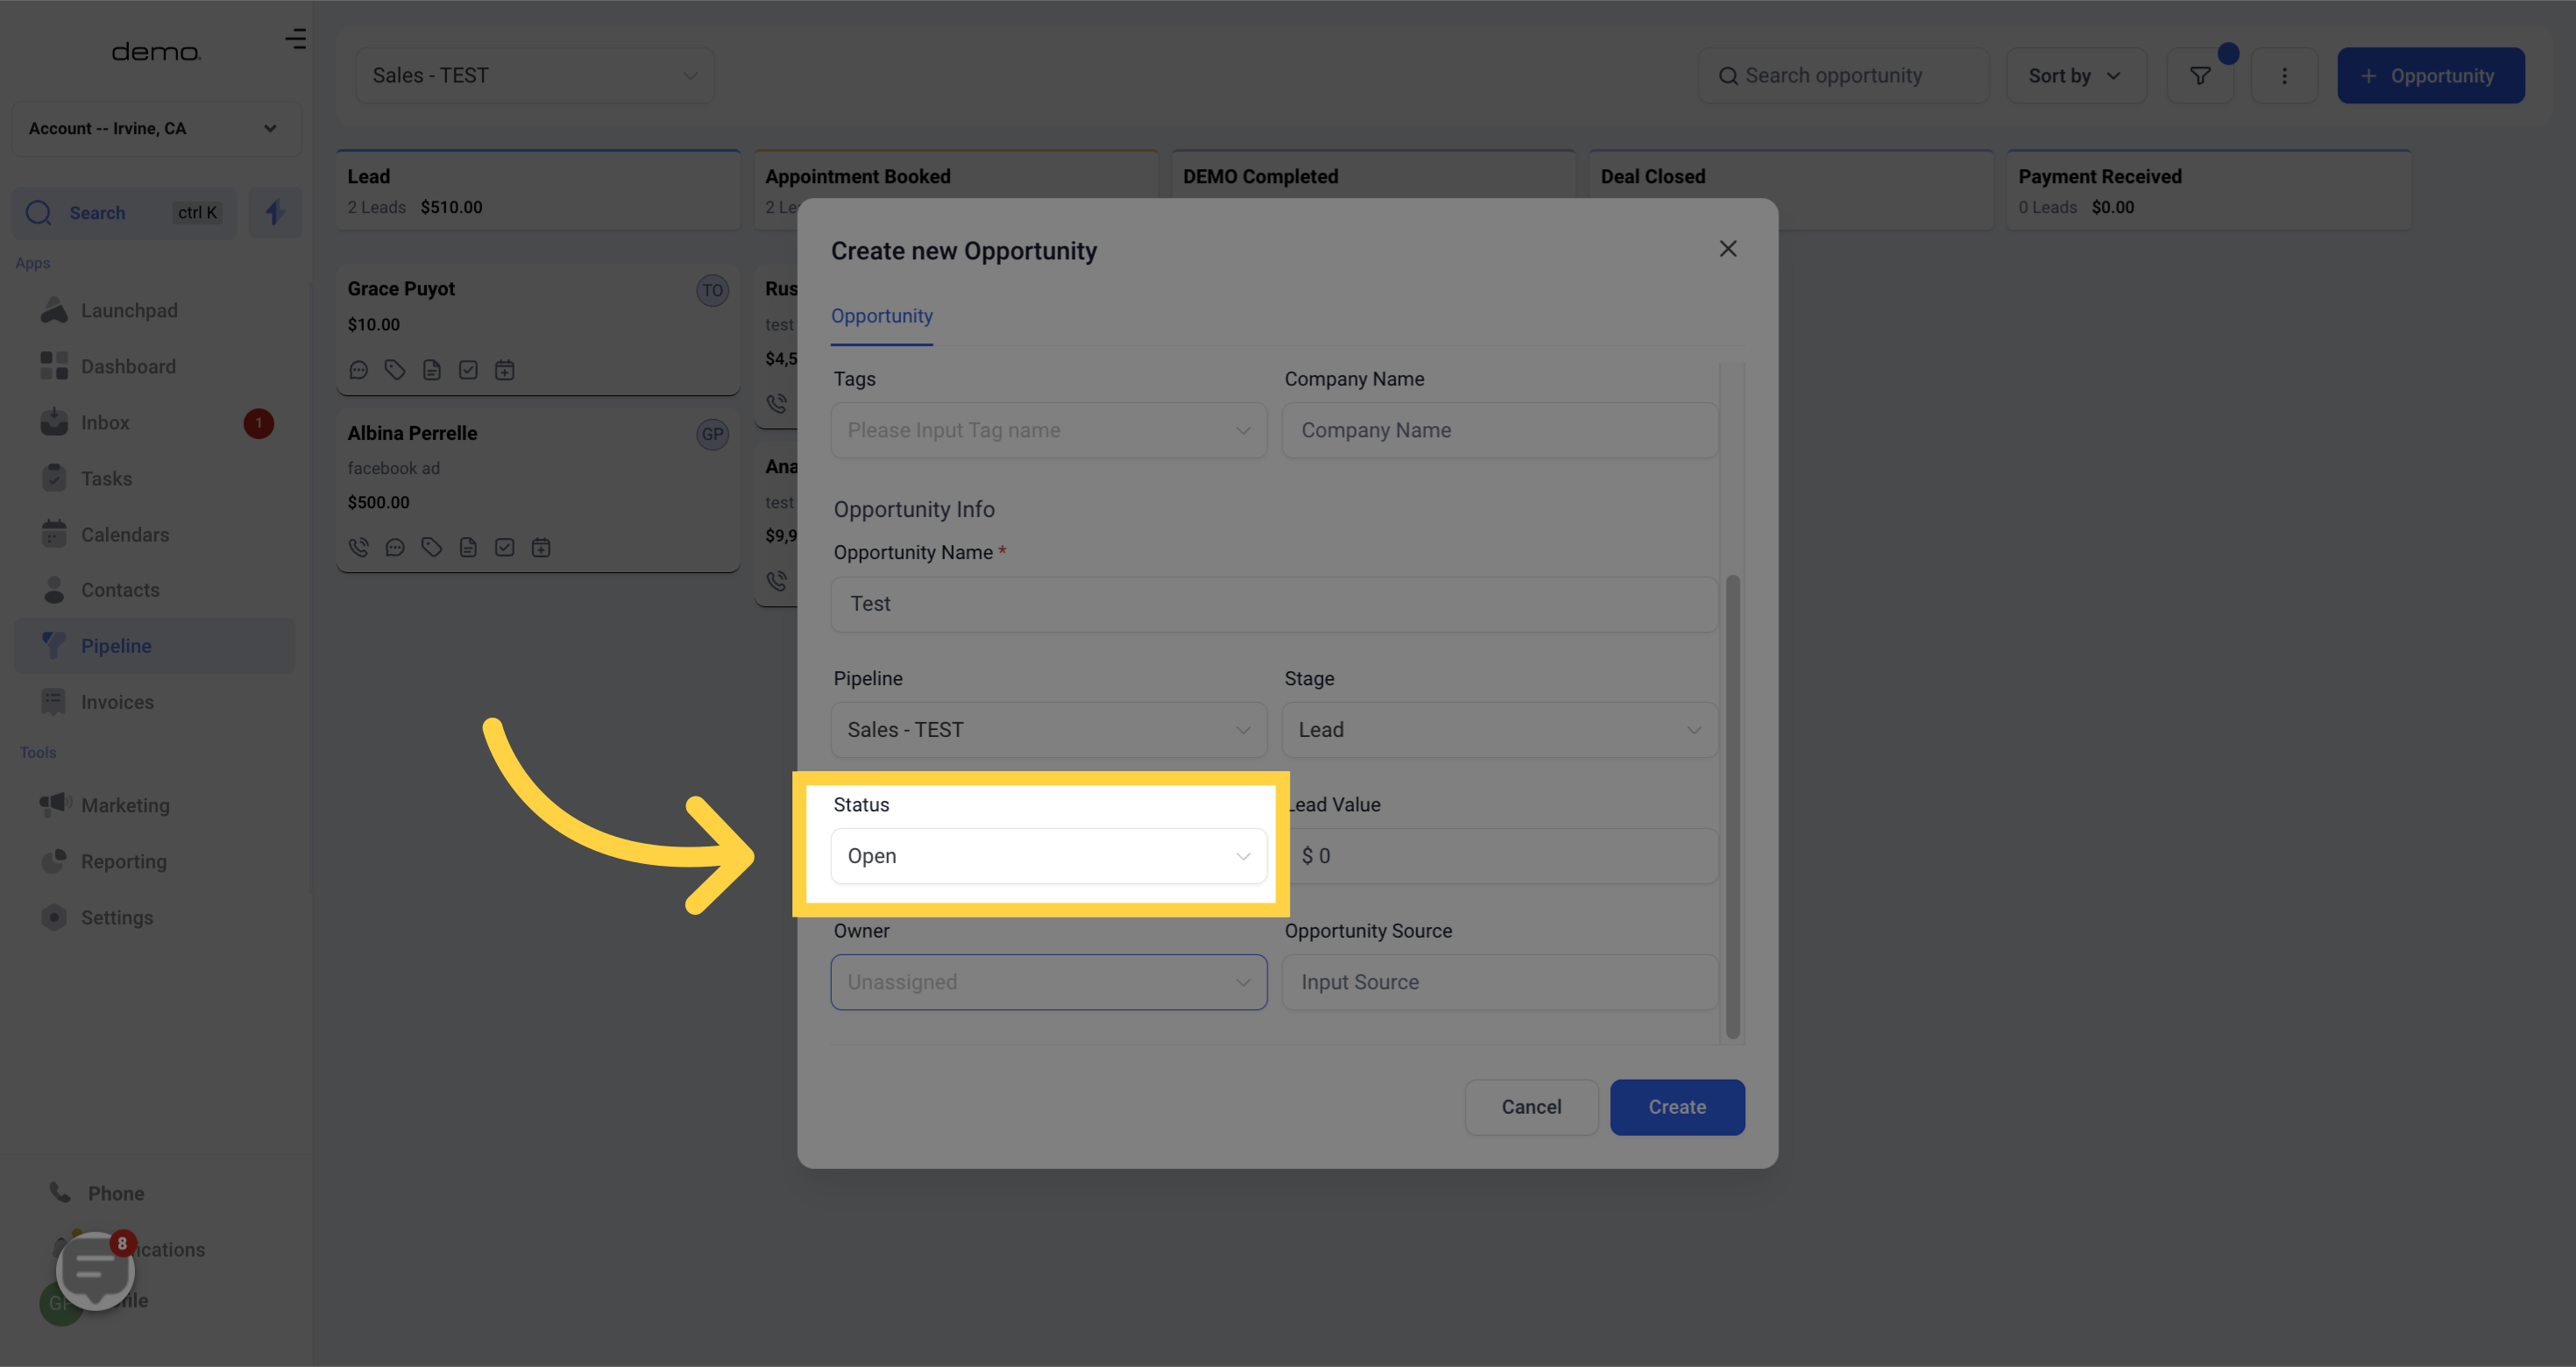Click phone icon on Albina Perrelle card
Viewport: 2576px width, 1367px height.
point(358,547)
